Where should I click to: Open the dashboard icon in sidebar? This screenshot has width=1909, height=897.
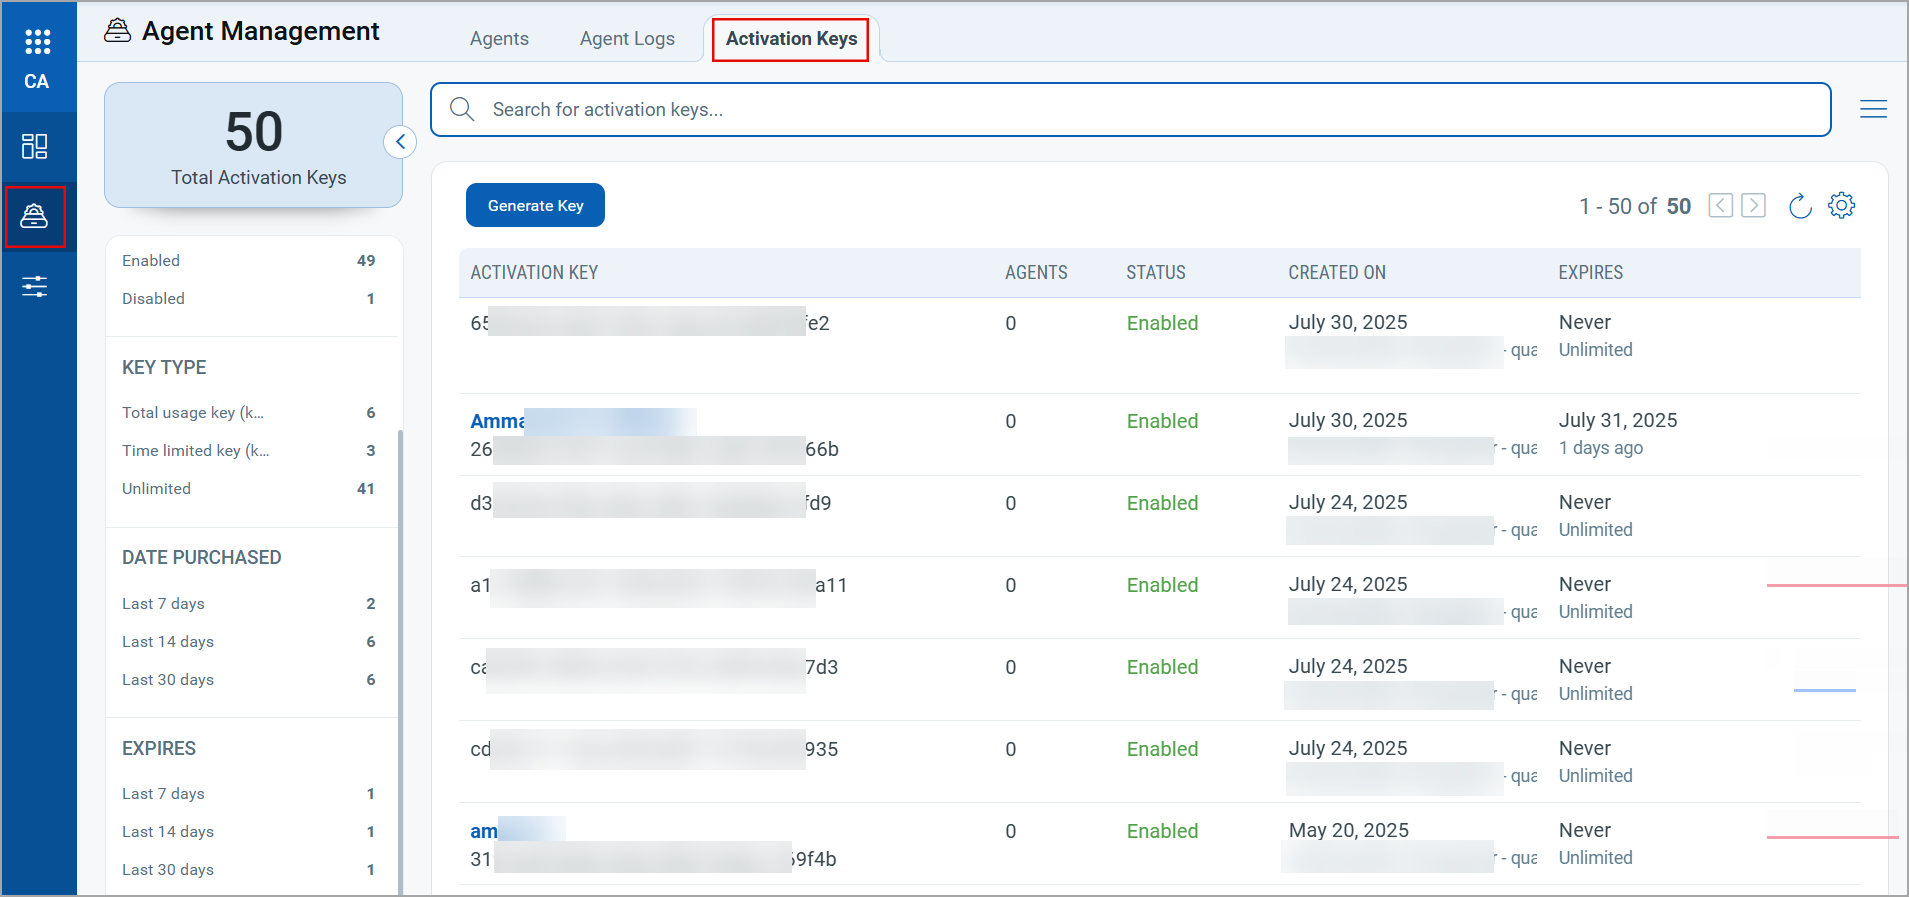(x=35, y=147)
